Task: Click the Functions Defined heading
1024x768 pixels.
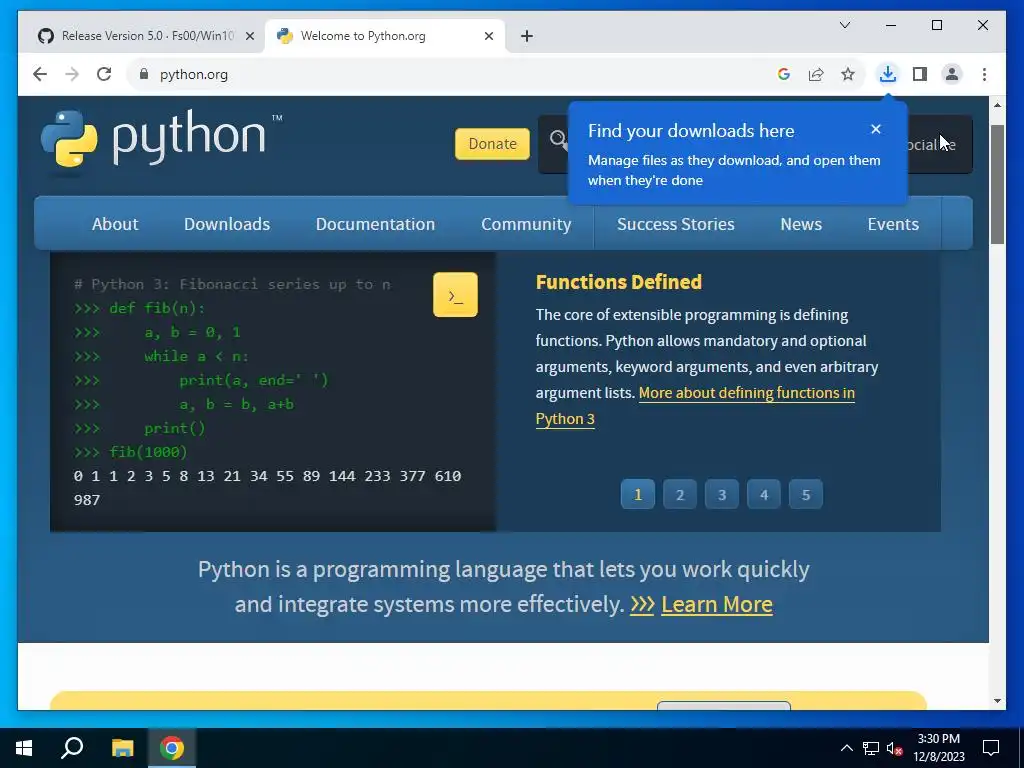Action: (618, 282)
